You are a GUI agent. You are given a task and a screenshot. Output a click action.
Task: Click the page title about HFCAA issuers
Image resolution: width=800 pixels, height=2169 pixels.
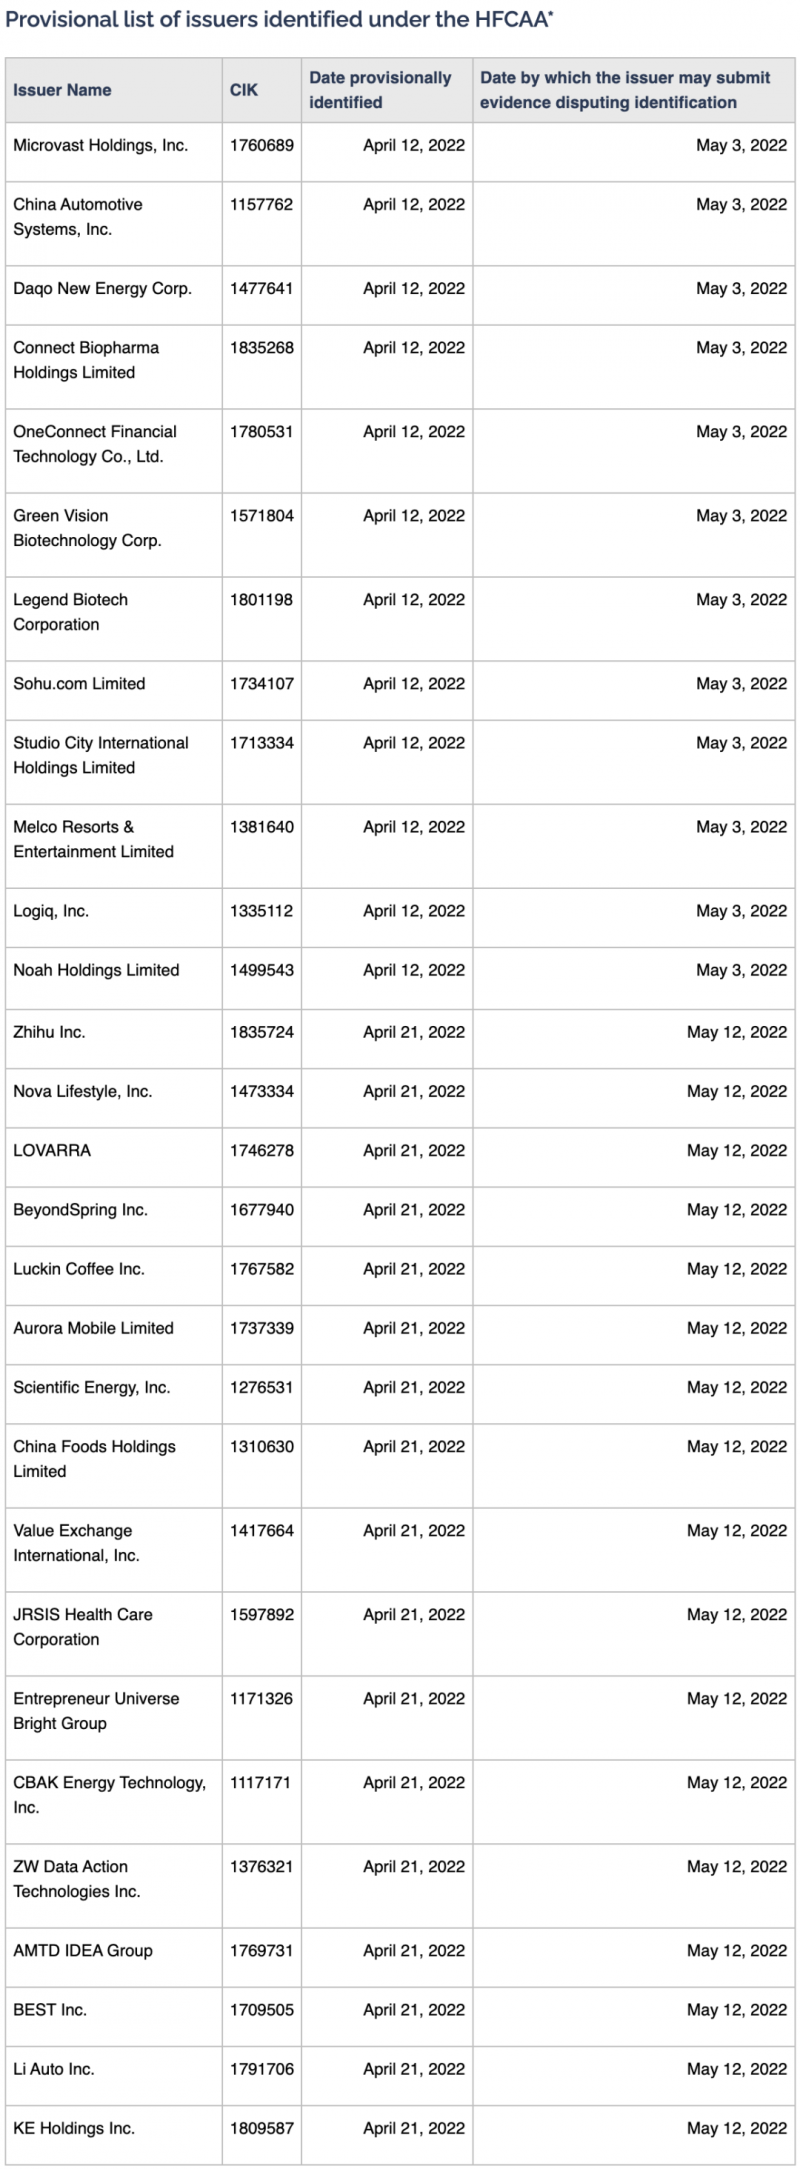[x=279, y=20]
